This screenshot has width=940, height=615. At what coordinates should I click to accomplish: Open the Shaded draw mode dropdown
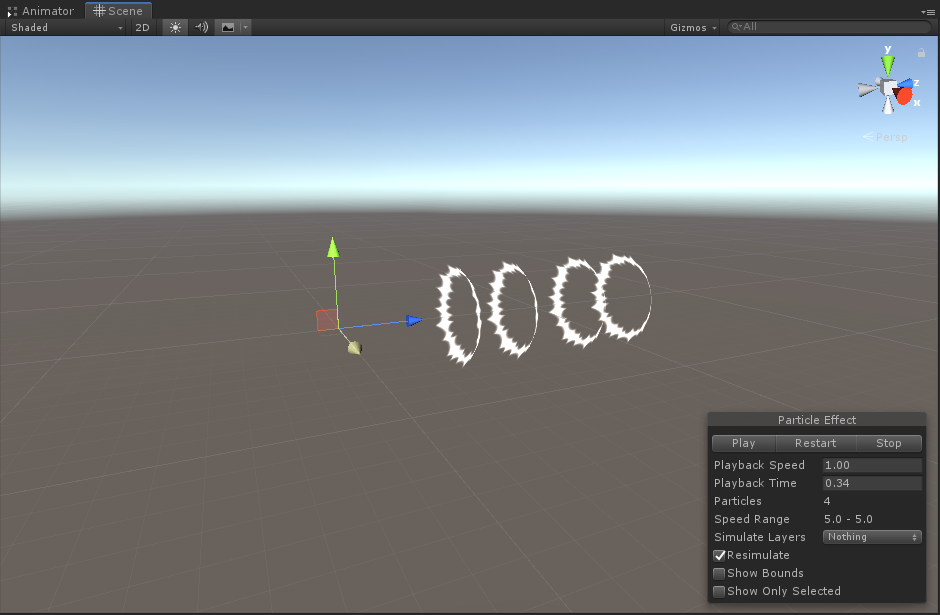pyautogui.click(x=66, y=28)
